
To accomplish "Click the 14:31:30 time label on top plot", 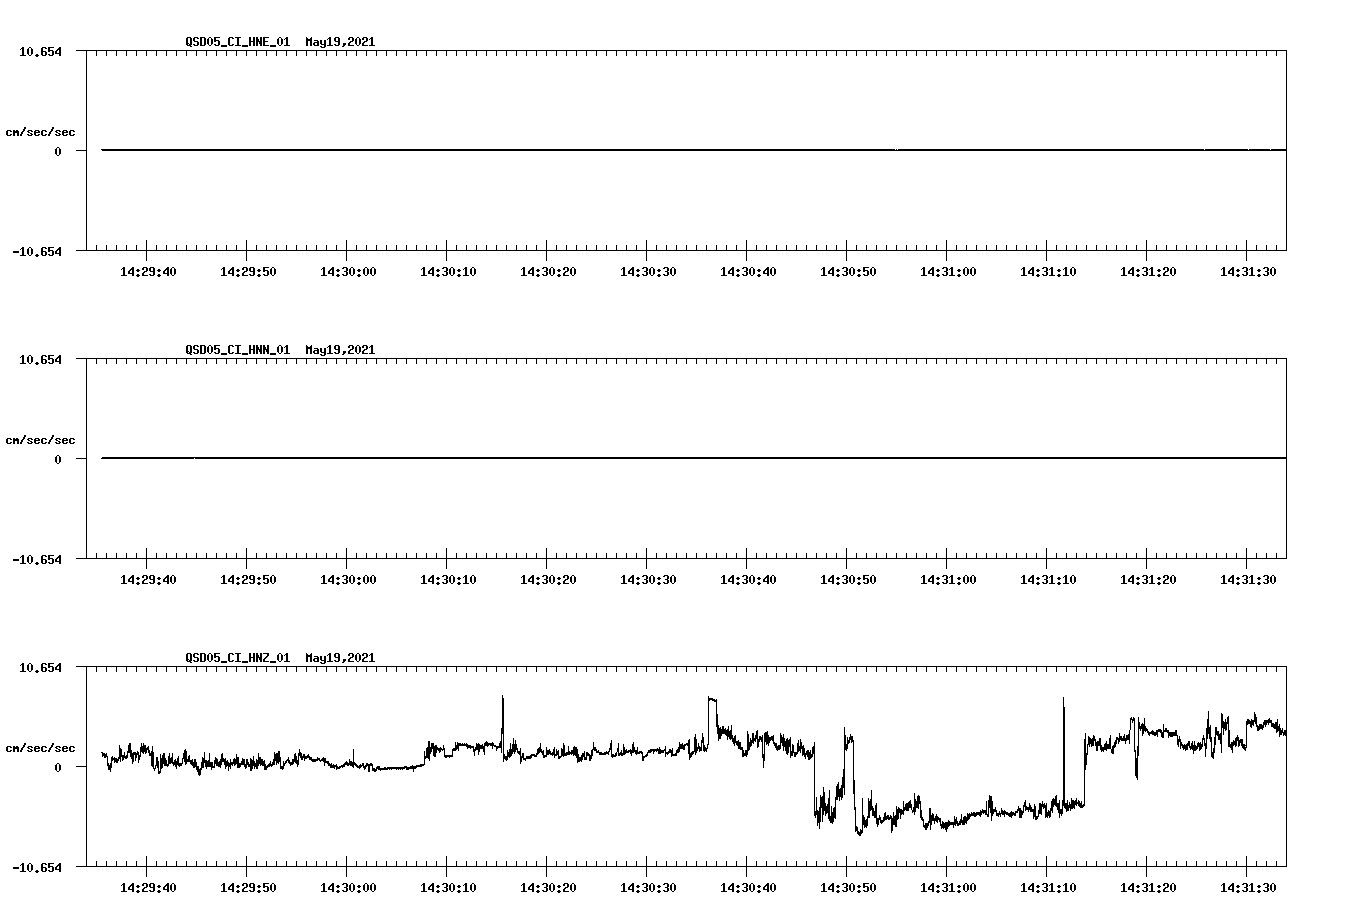I will point(1250,268).
